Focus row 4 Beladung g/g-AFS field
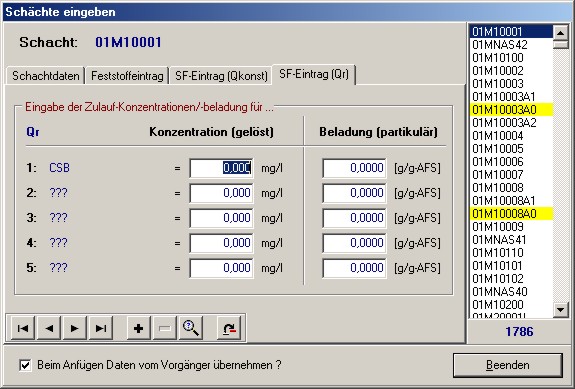575x389 pixels. click(354, 243)
